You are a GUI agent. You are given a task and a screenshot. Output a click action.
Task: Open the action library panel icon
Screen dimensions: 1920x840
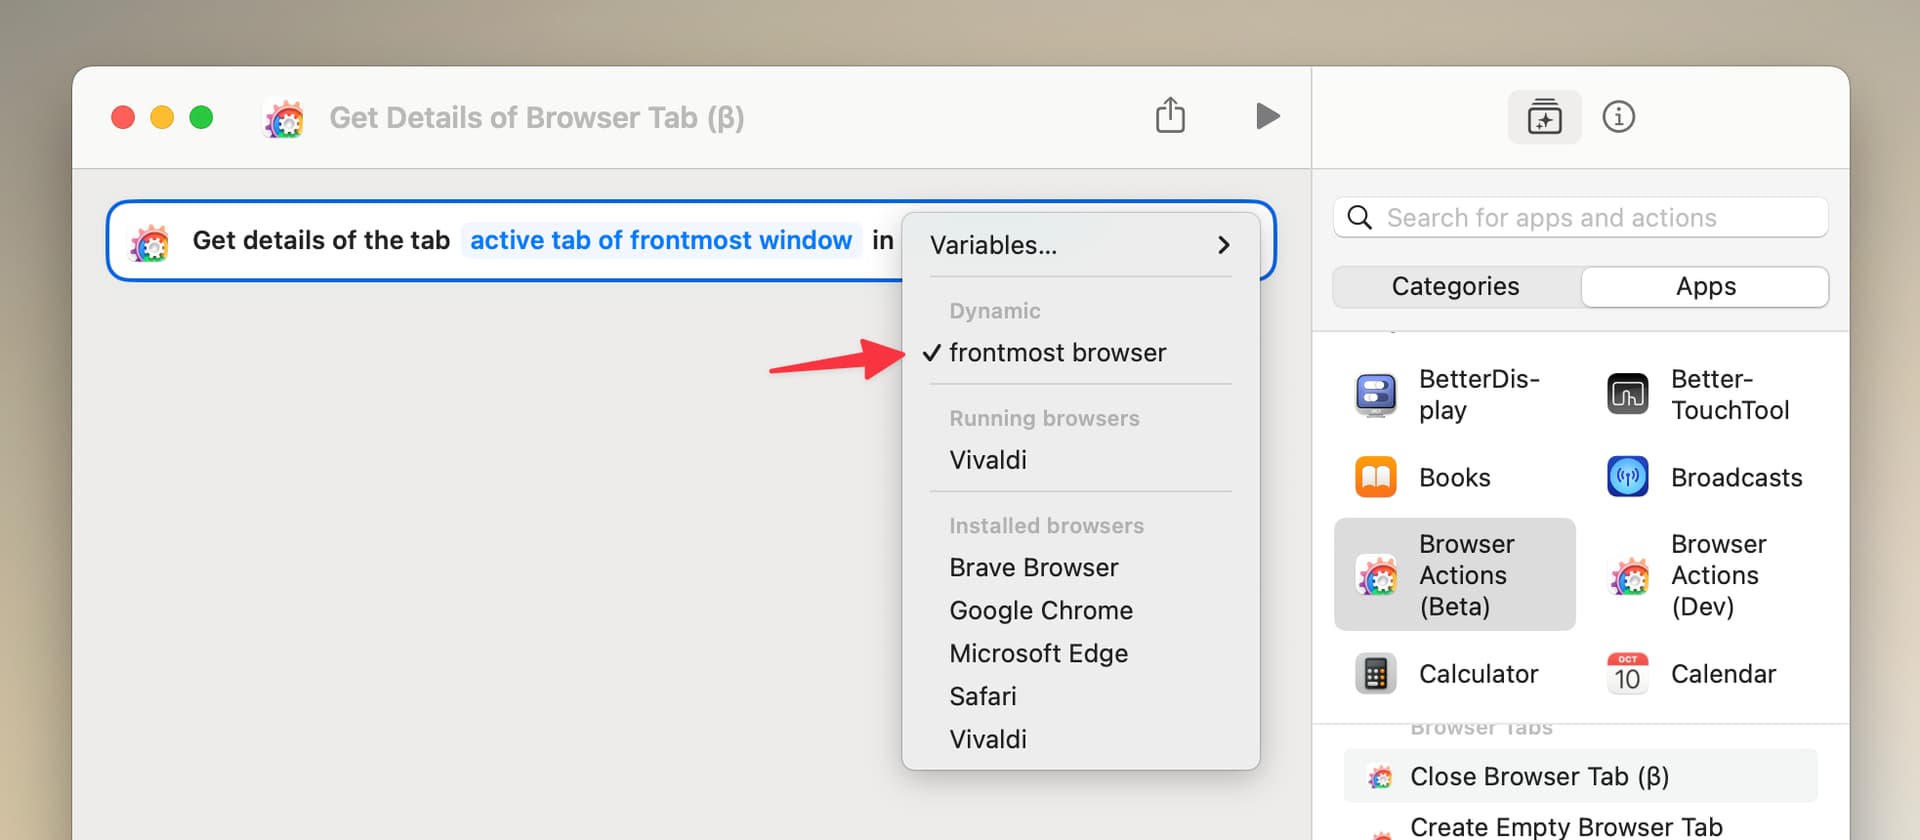point(1544,117)
